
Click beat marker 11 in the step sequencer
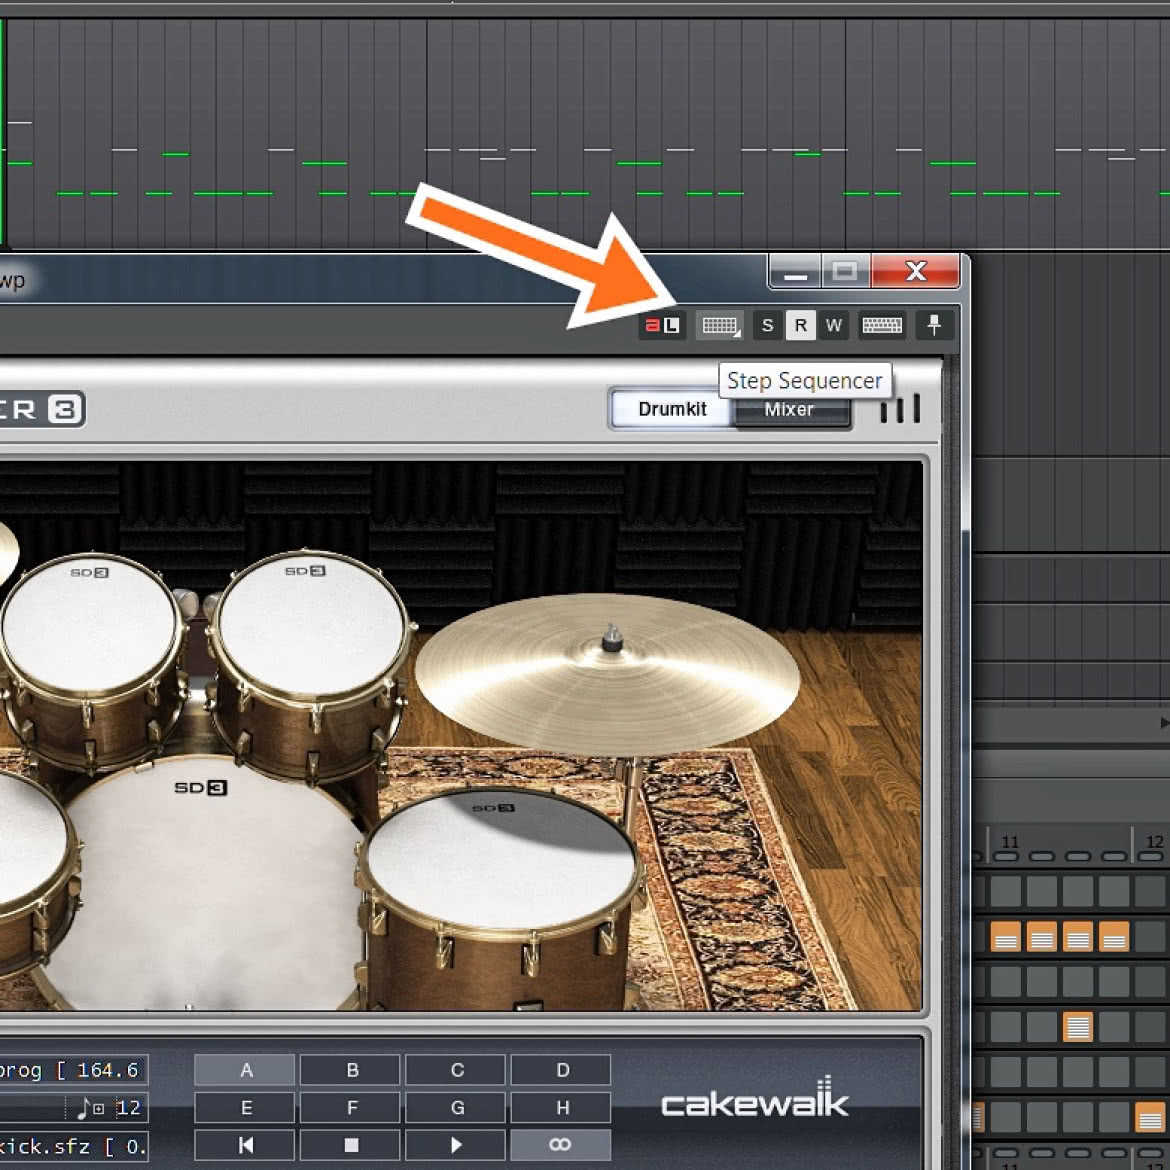coord(1010,842)
